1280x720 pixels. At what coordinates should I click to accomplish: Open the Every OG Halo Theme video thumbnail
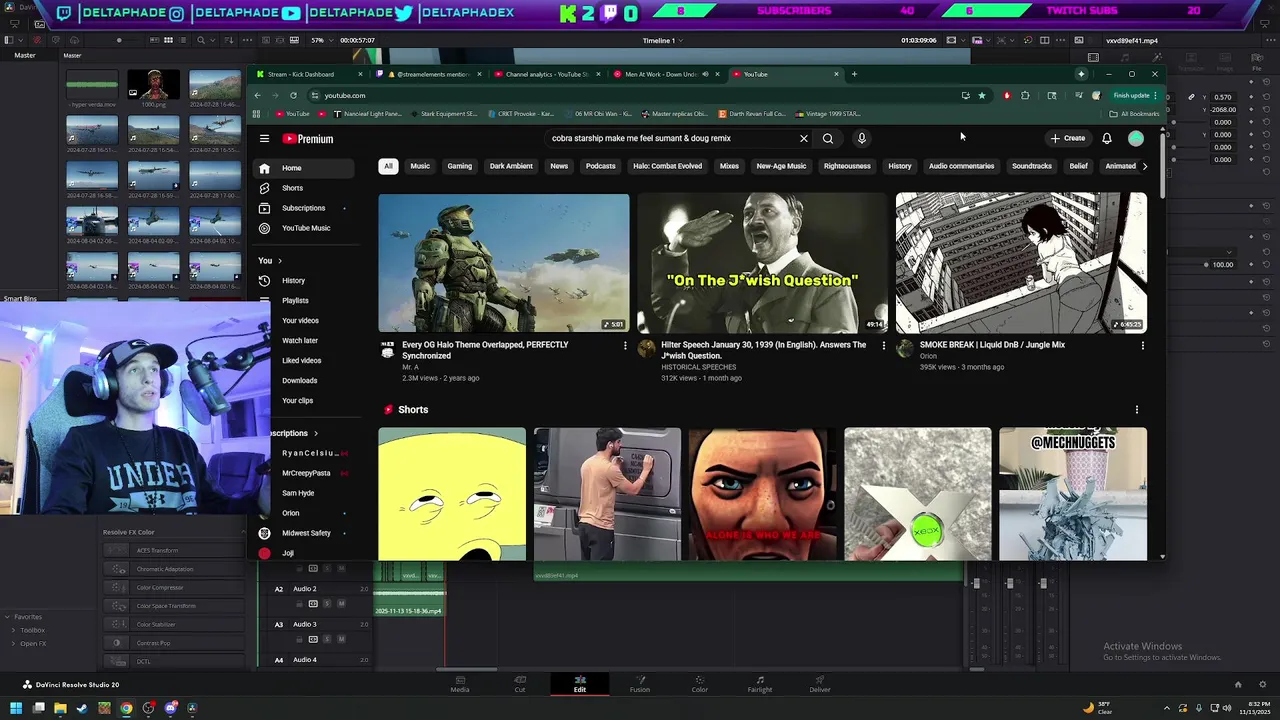(504, 263)
